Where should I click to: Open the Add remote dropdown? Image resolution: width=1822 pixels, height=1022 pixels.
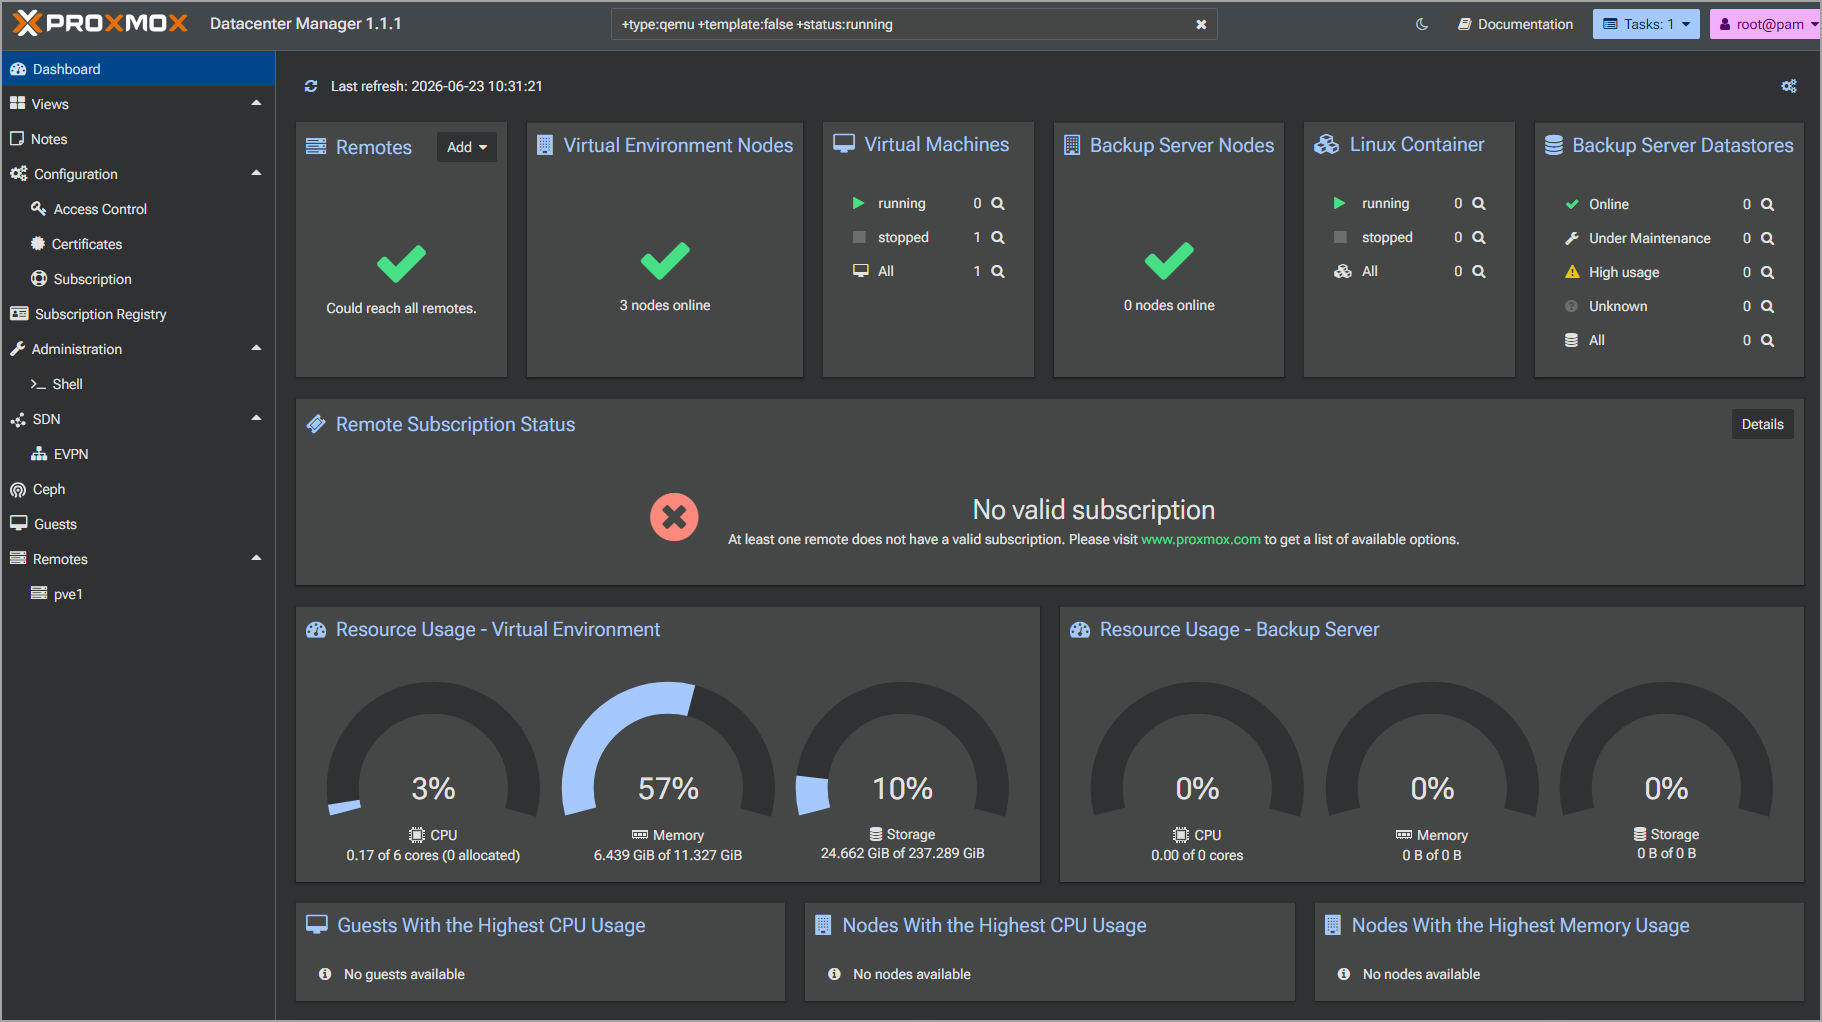[x=467, y=147]
